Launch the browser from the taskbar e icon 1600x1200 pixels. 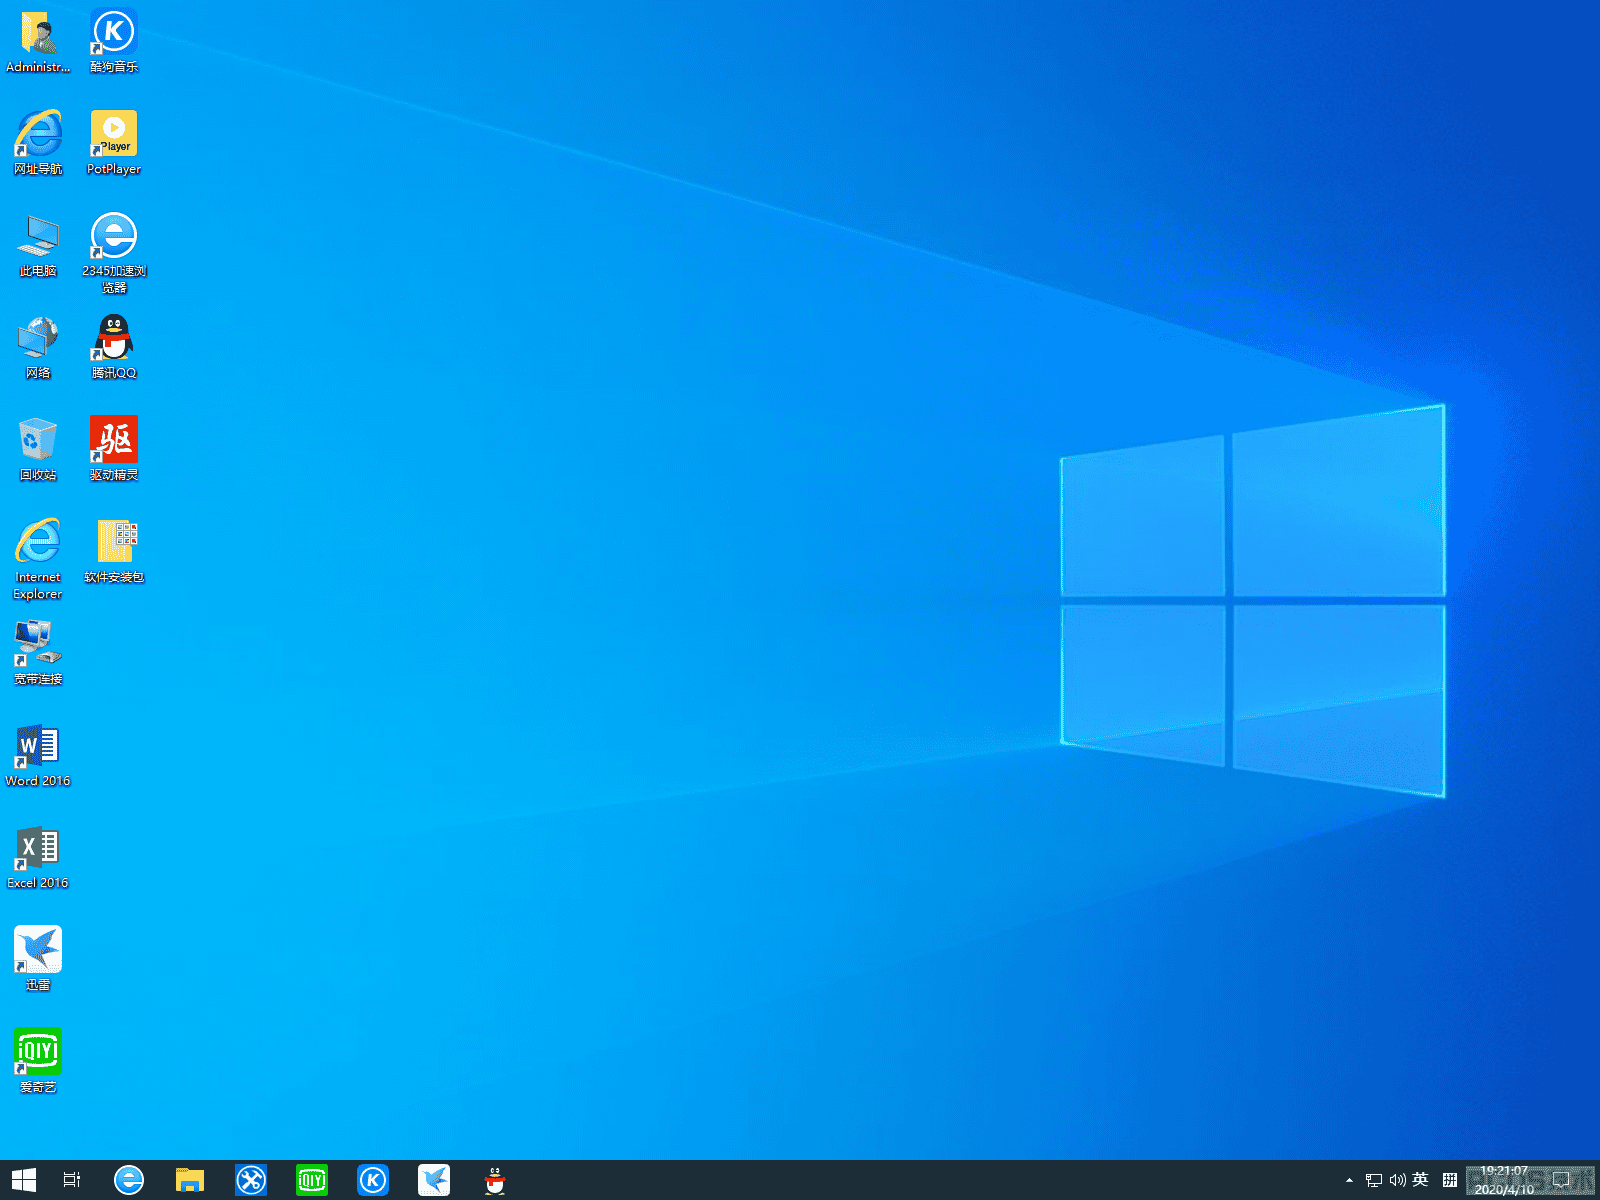click(129, 1180)
